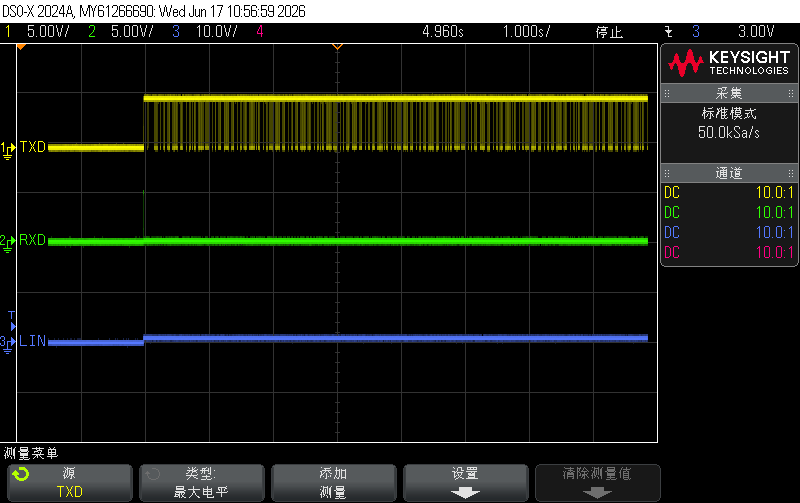Click the 1.000s/ timebase readout

[526, 32]
